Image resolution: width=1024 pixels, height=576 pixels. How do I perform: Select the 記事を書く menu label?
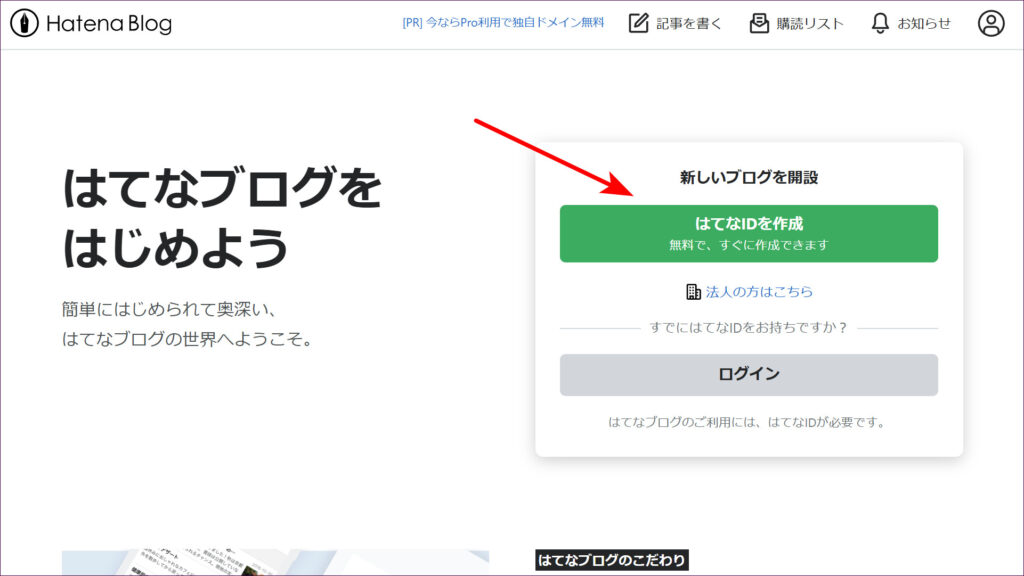[x=689, y=23]
